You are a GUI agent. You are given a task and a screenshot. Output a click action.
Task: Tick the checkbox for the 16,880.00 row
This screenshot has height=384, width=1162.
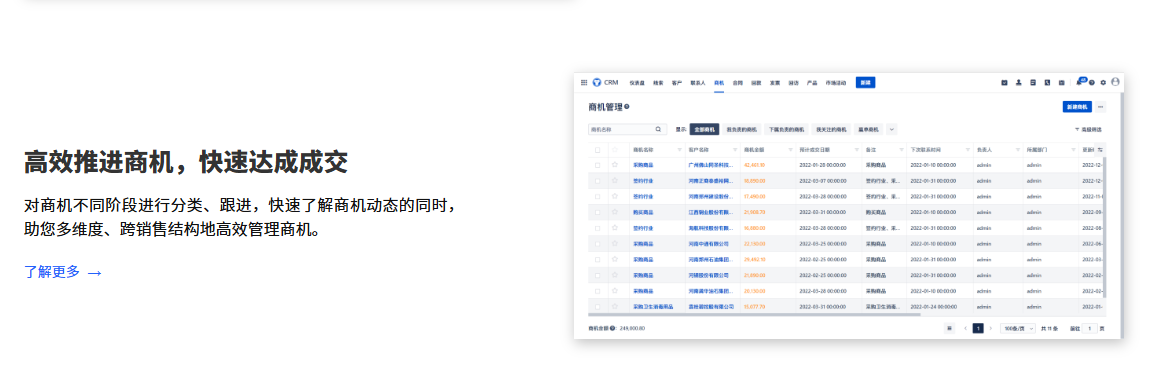[x=598, y=228]
